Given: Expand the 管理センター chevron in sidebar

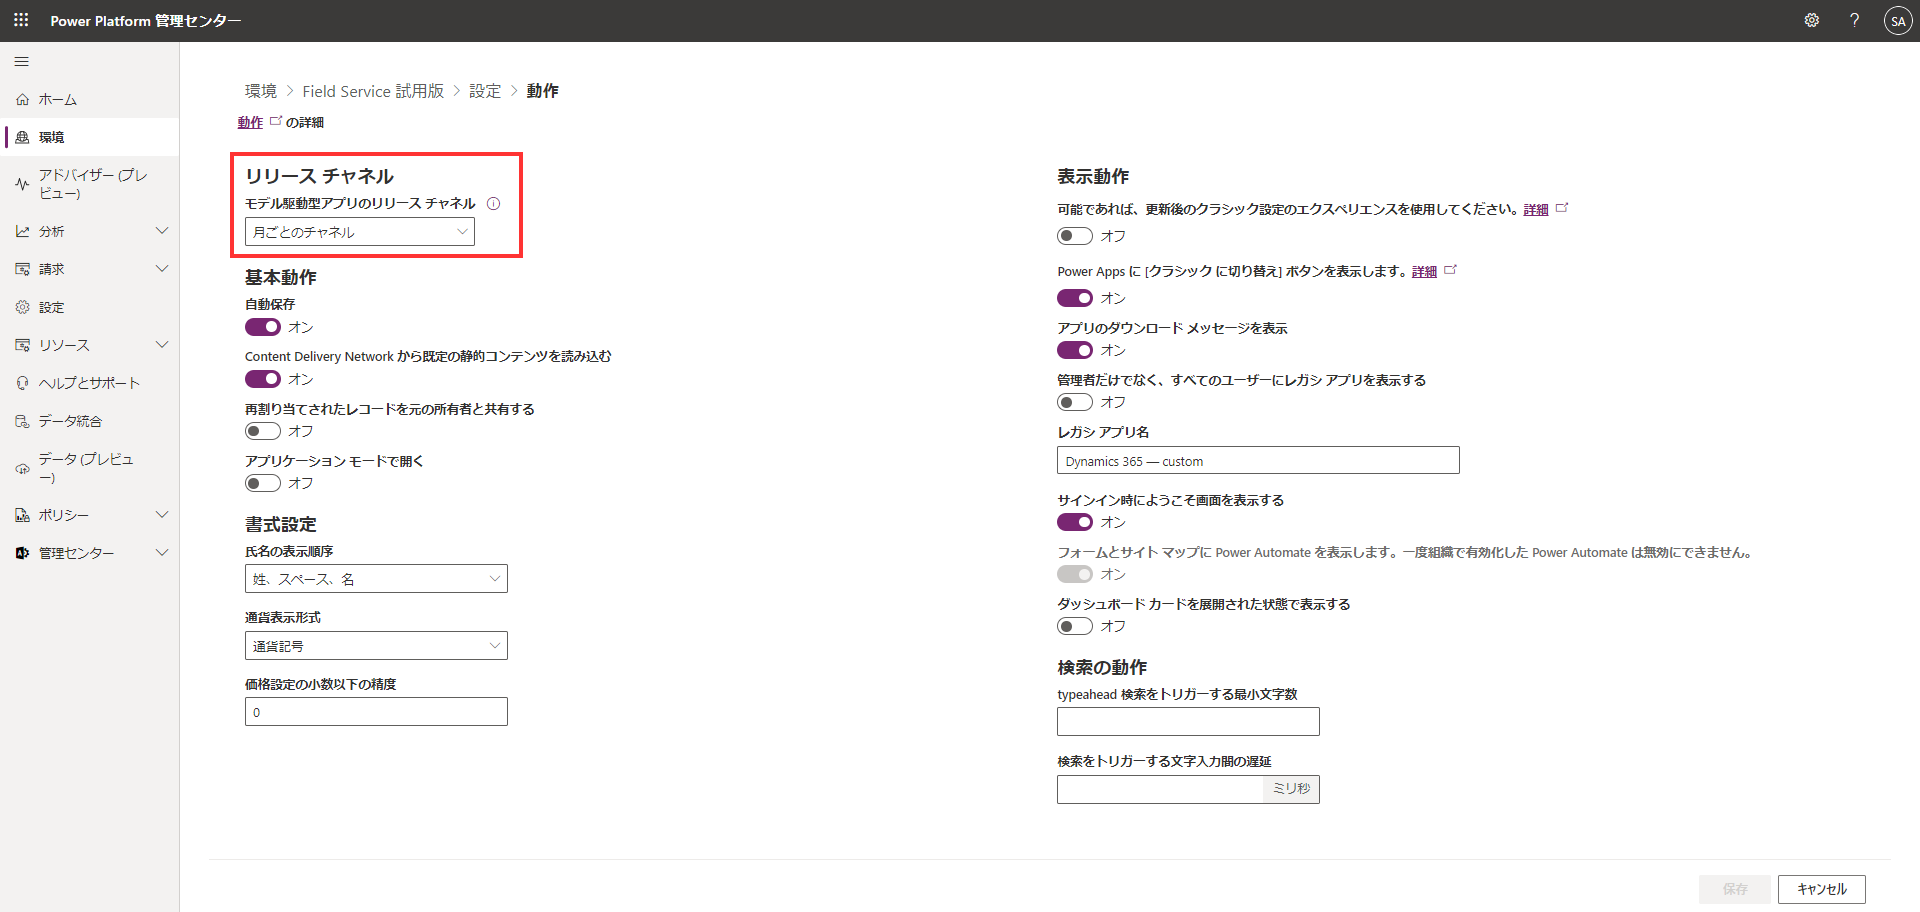Looking at the screenshot, I should 162,553.
